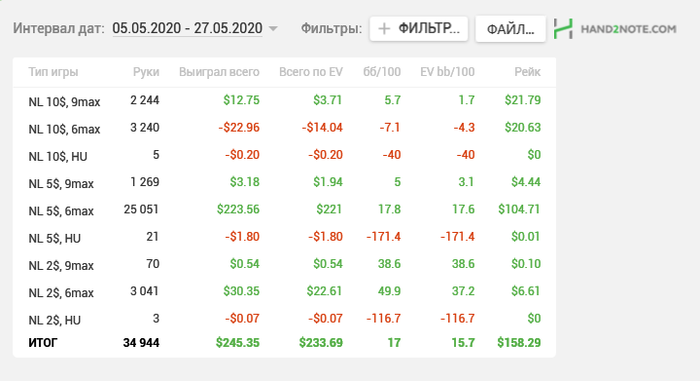
Task: Click the ИТОГ total row
Action: [284, 343]
